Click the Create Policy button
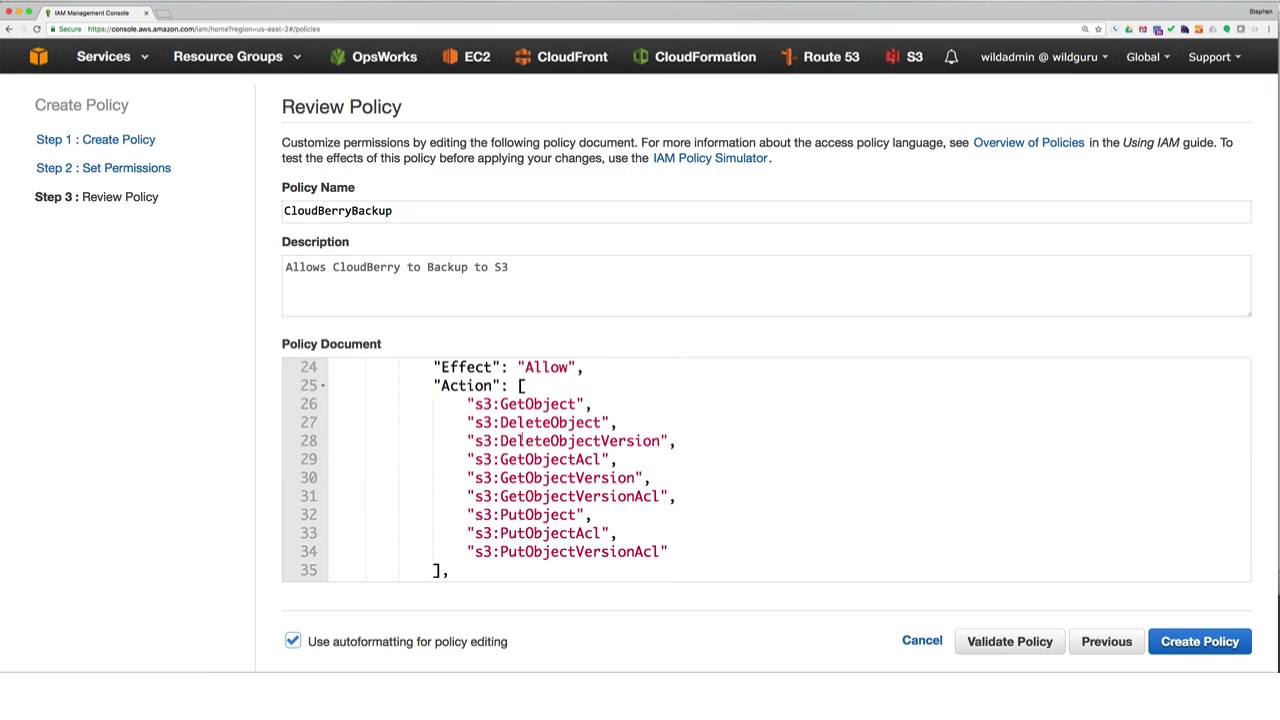The height and width of the screenshot is (720, 1280). (x=1199, y=641)
